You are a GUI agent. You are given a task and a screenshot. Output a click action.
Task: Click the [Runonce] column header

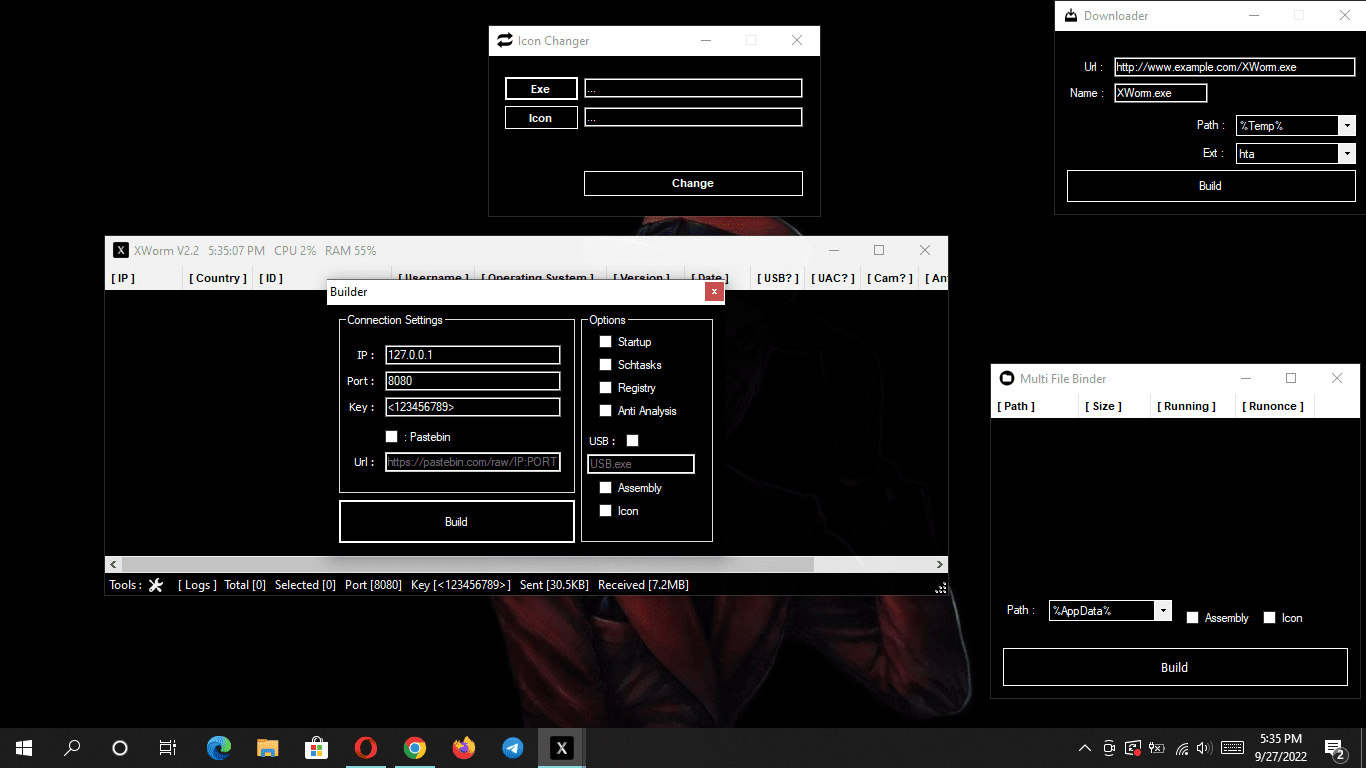coord(1273,405)
